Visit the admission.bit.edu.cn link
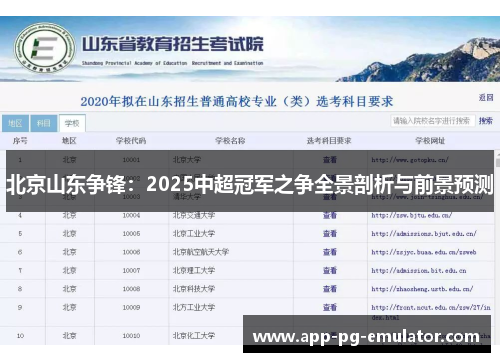Viewport: 500px width, 362px height. (x=419, y=270)
